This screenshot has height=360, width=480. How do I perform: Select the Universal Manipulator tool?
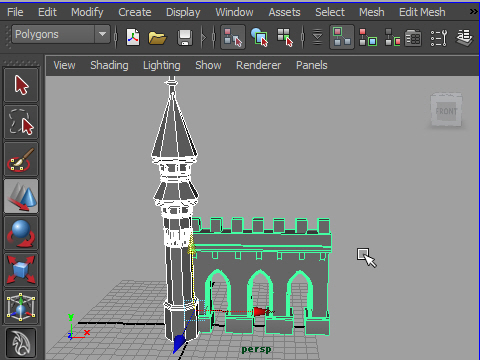coord(21,307)
